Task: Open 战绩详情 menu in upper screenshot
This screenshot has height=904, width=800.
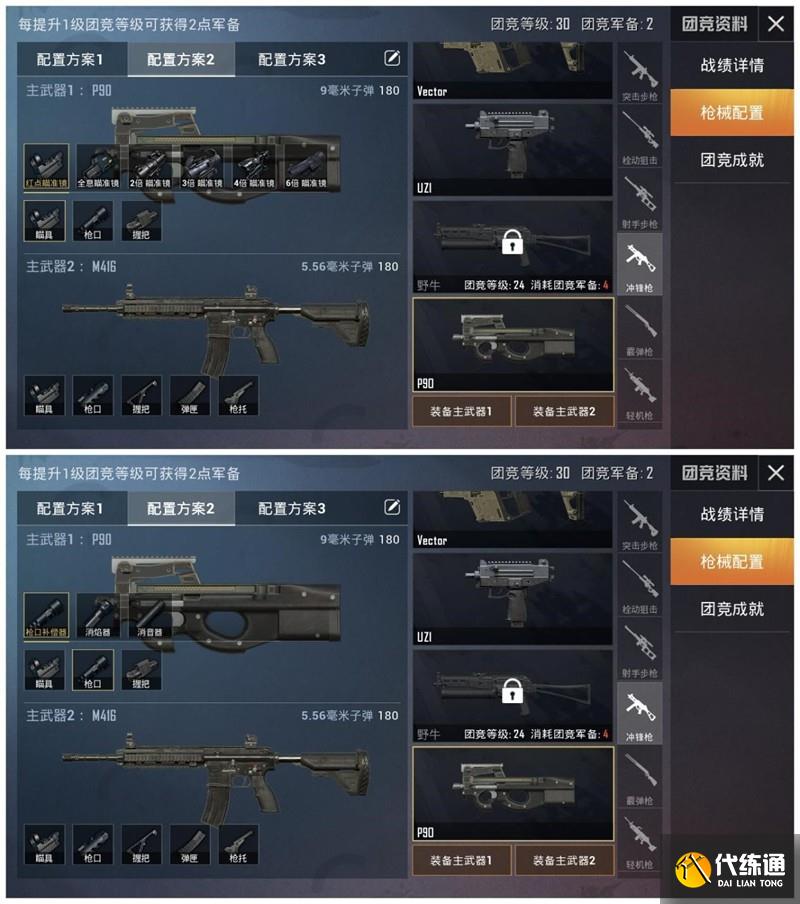Action: [x=732, y=65]
